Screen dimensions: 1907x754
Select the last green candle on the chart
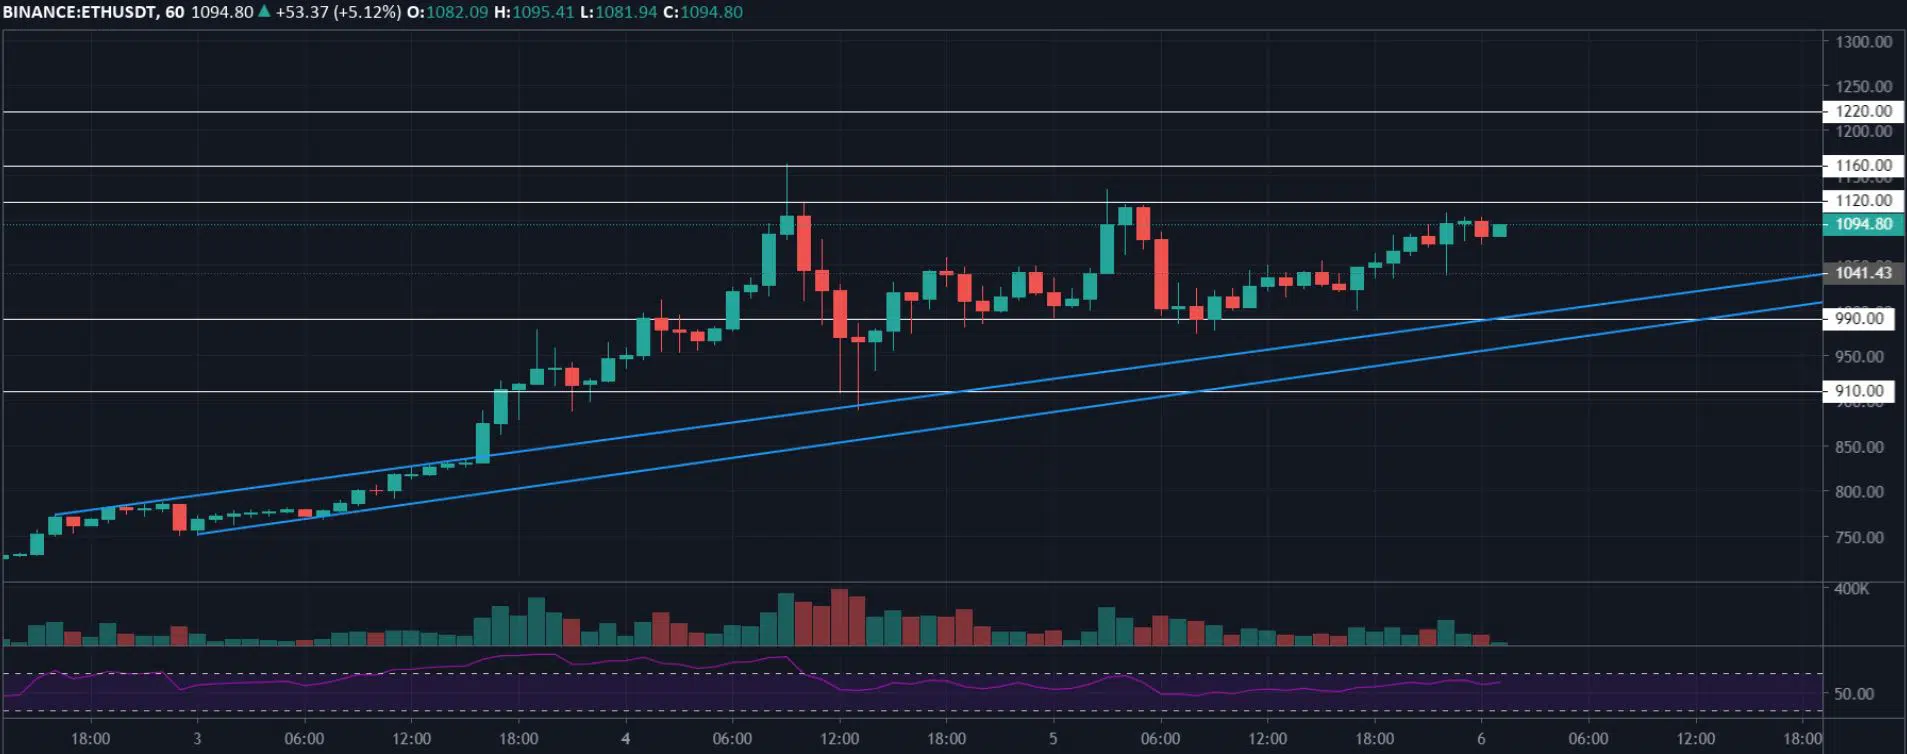[1500, 231]
